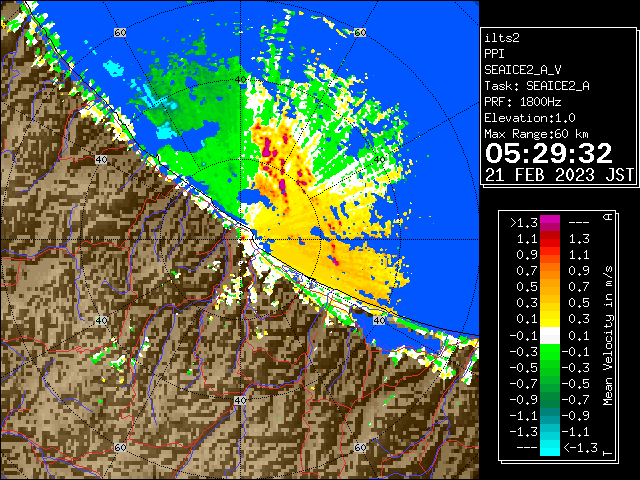
Task: Click the 'Max Range:60 km' text
Action: tap(536, 134)
